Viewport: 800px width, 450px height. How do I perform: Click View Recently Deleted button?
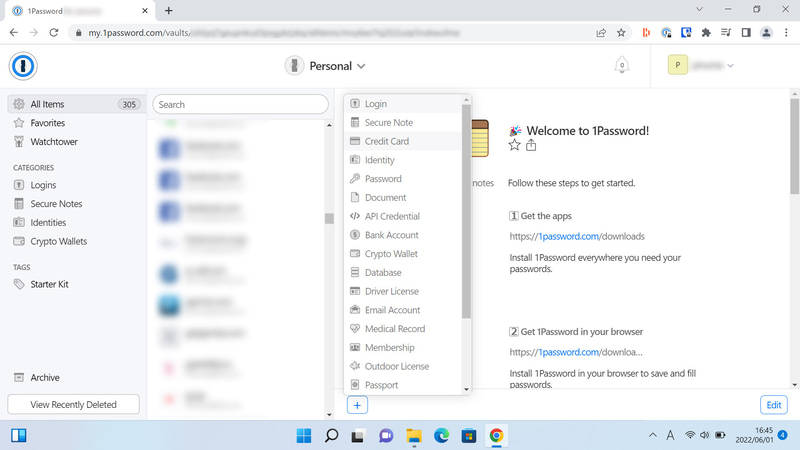73,405
